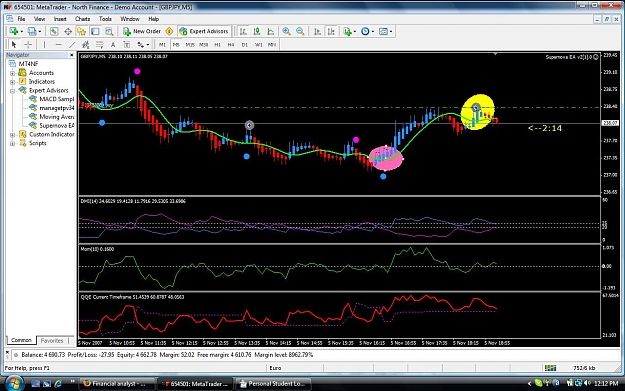Switch chart to H4 timeframe
625x391 pixels.
tap(231, 45)
